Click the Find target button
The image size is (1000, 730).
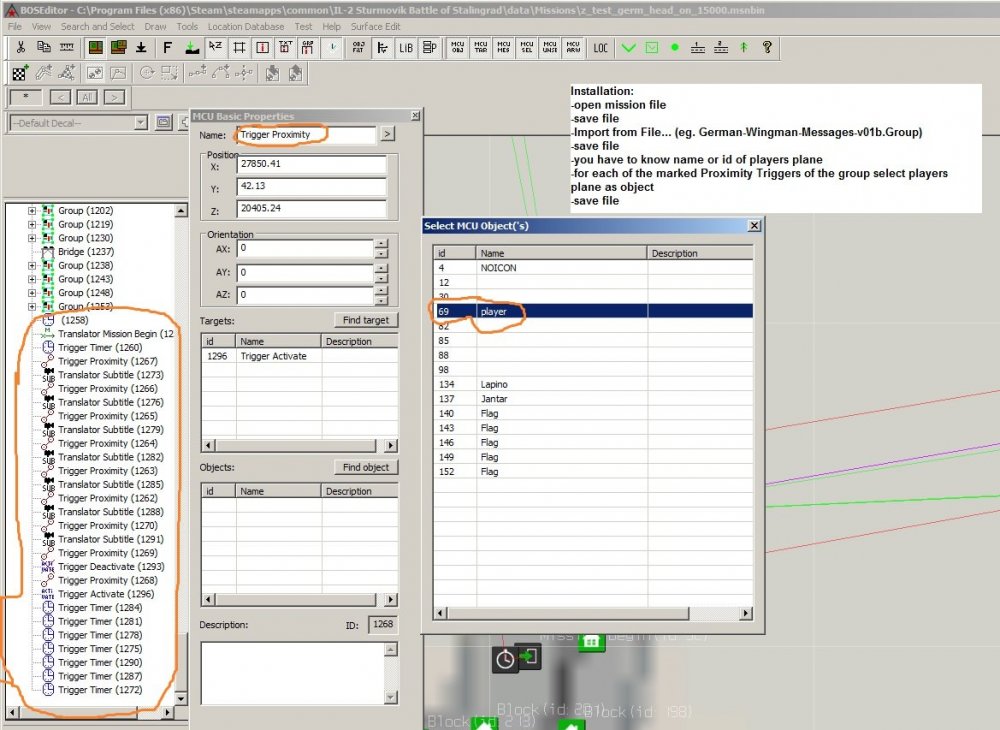[x=365, y=320]
